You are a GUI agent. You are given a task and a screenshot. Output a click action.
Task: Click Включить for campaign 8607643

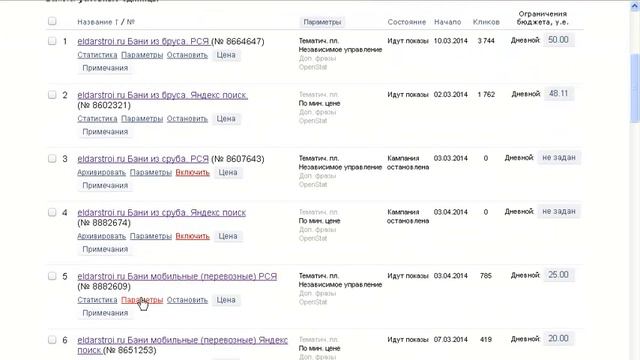[192, 173]
